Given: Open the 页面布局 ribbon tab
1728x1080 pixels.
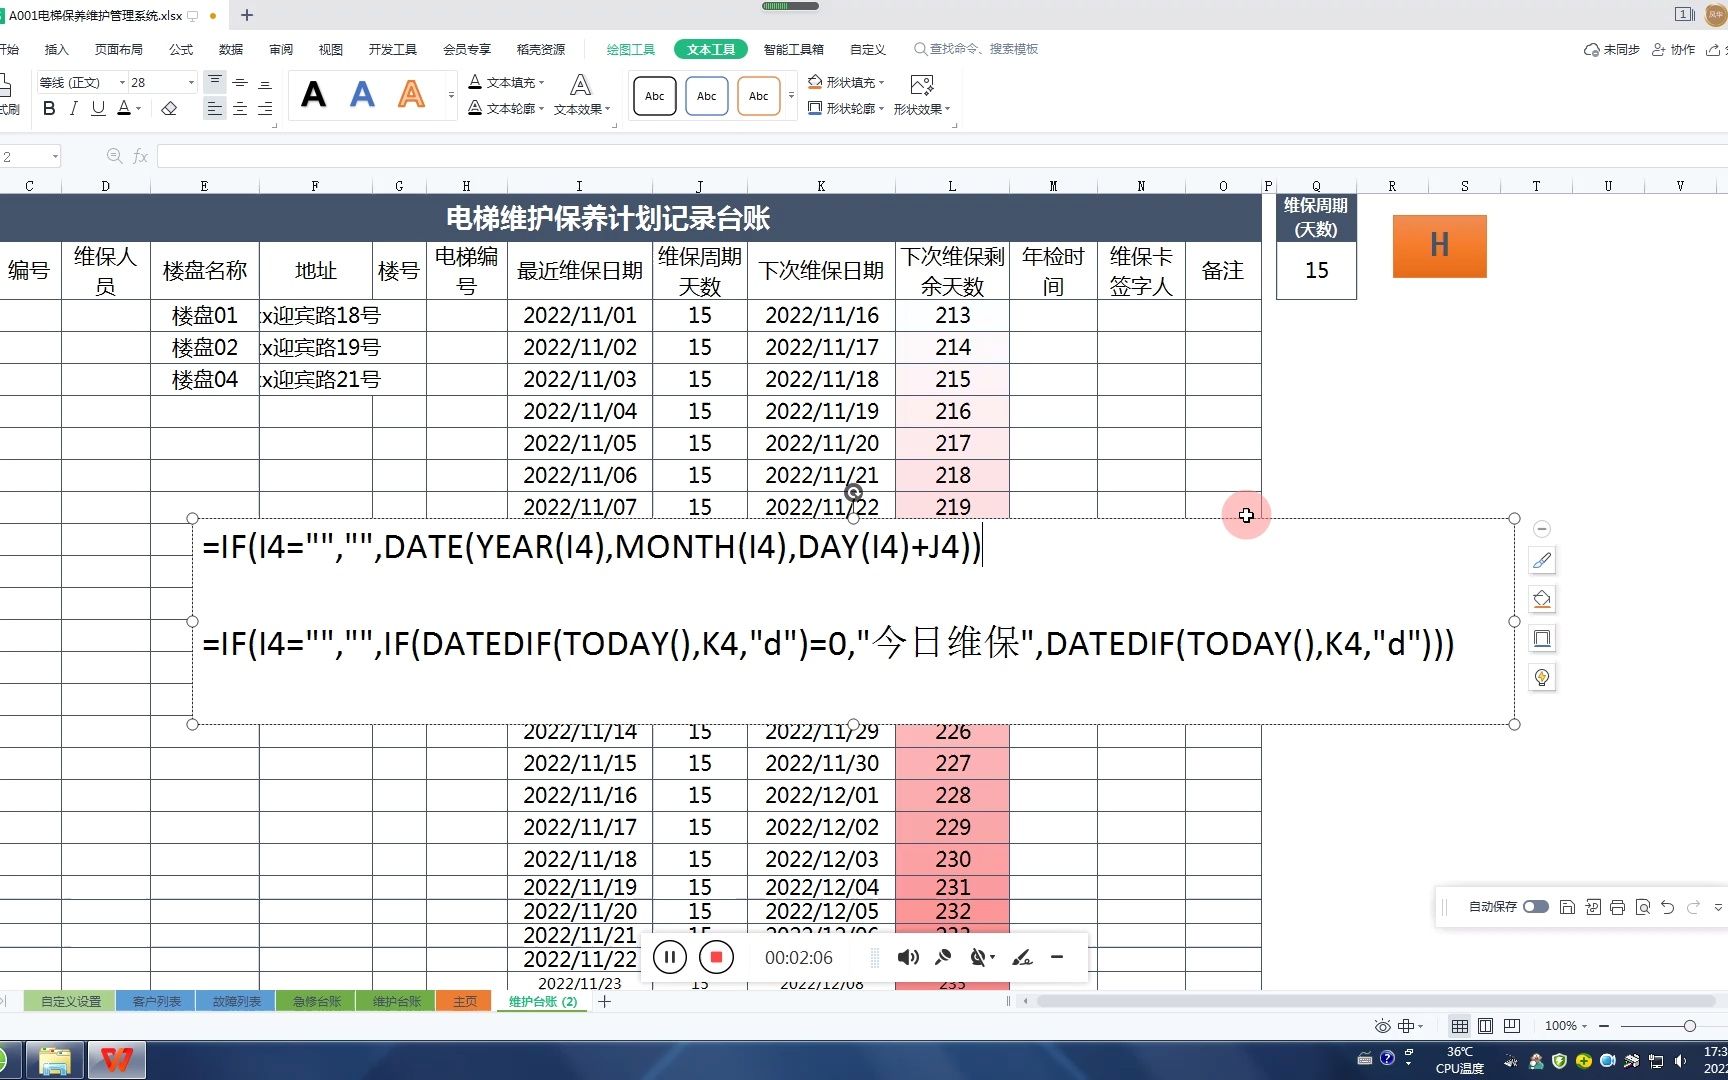Looking at the screenshot, I should (x=119, y=49).
